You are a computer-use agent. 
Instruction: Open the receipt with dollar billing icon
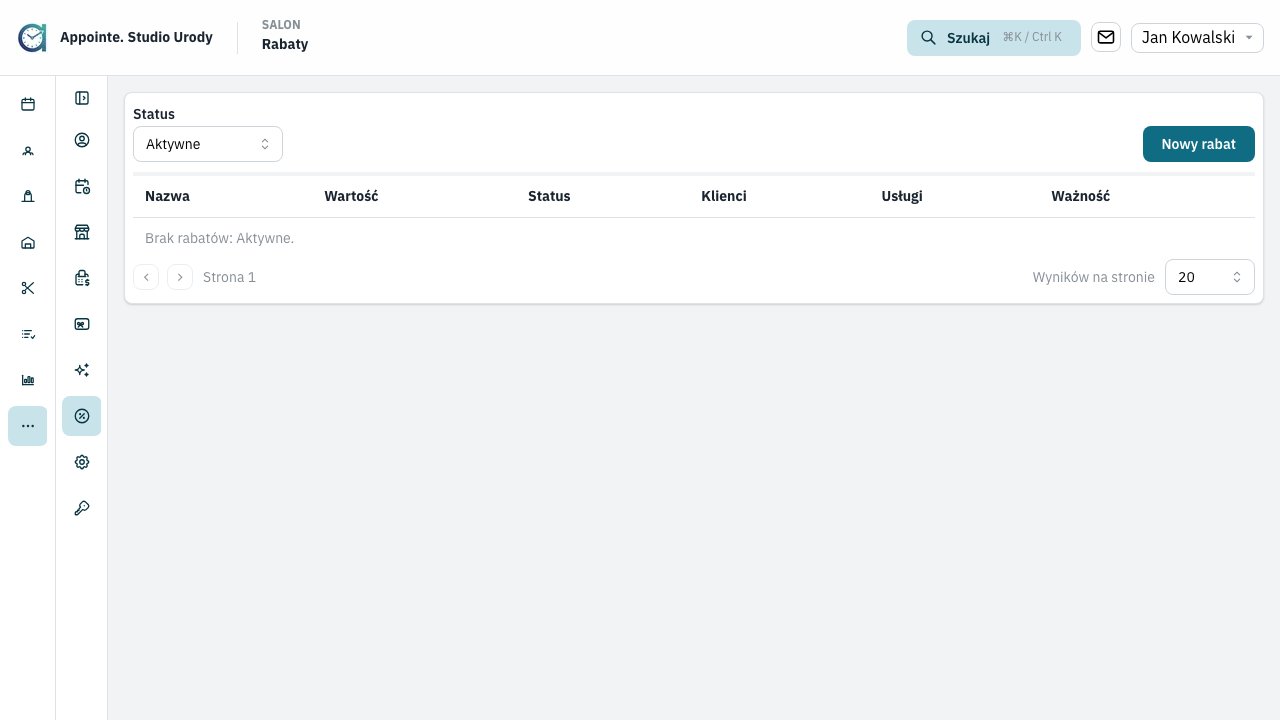click(82, 278)
